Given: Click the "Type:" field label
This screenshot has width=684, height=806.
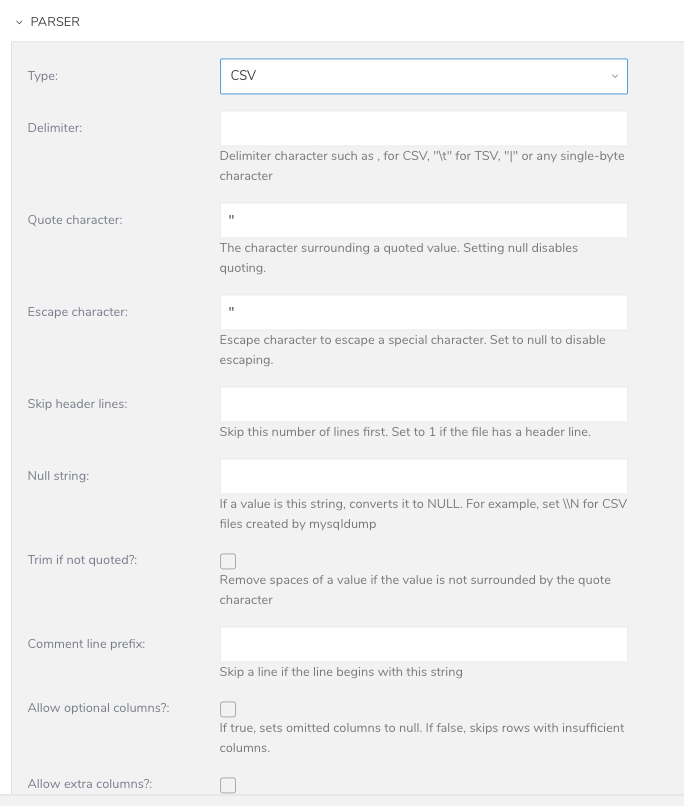Looking at the screenshot, I should (x=43, y=75).
